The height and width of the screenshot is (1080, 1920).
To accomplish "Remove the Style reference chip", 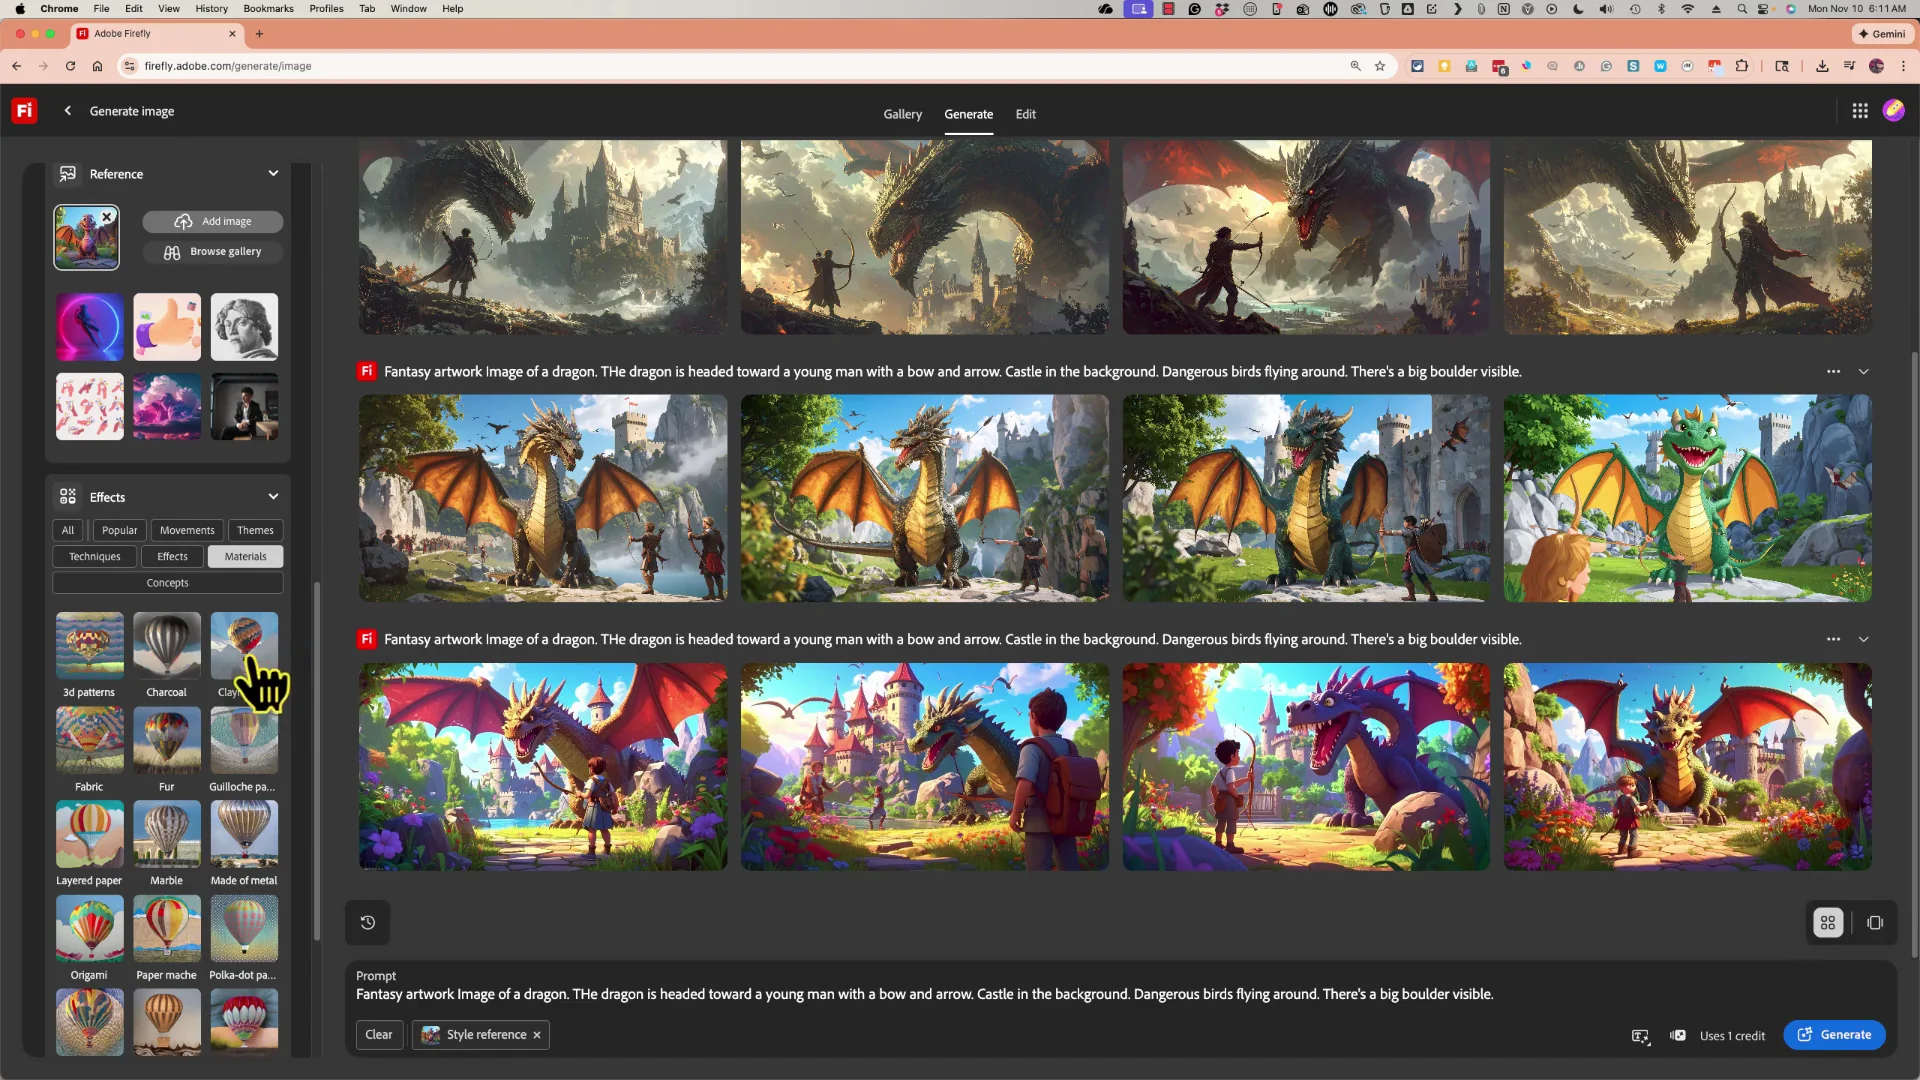I will (537, 1034).
